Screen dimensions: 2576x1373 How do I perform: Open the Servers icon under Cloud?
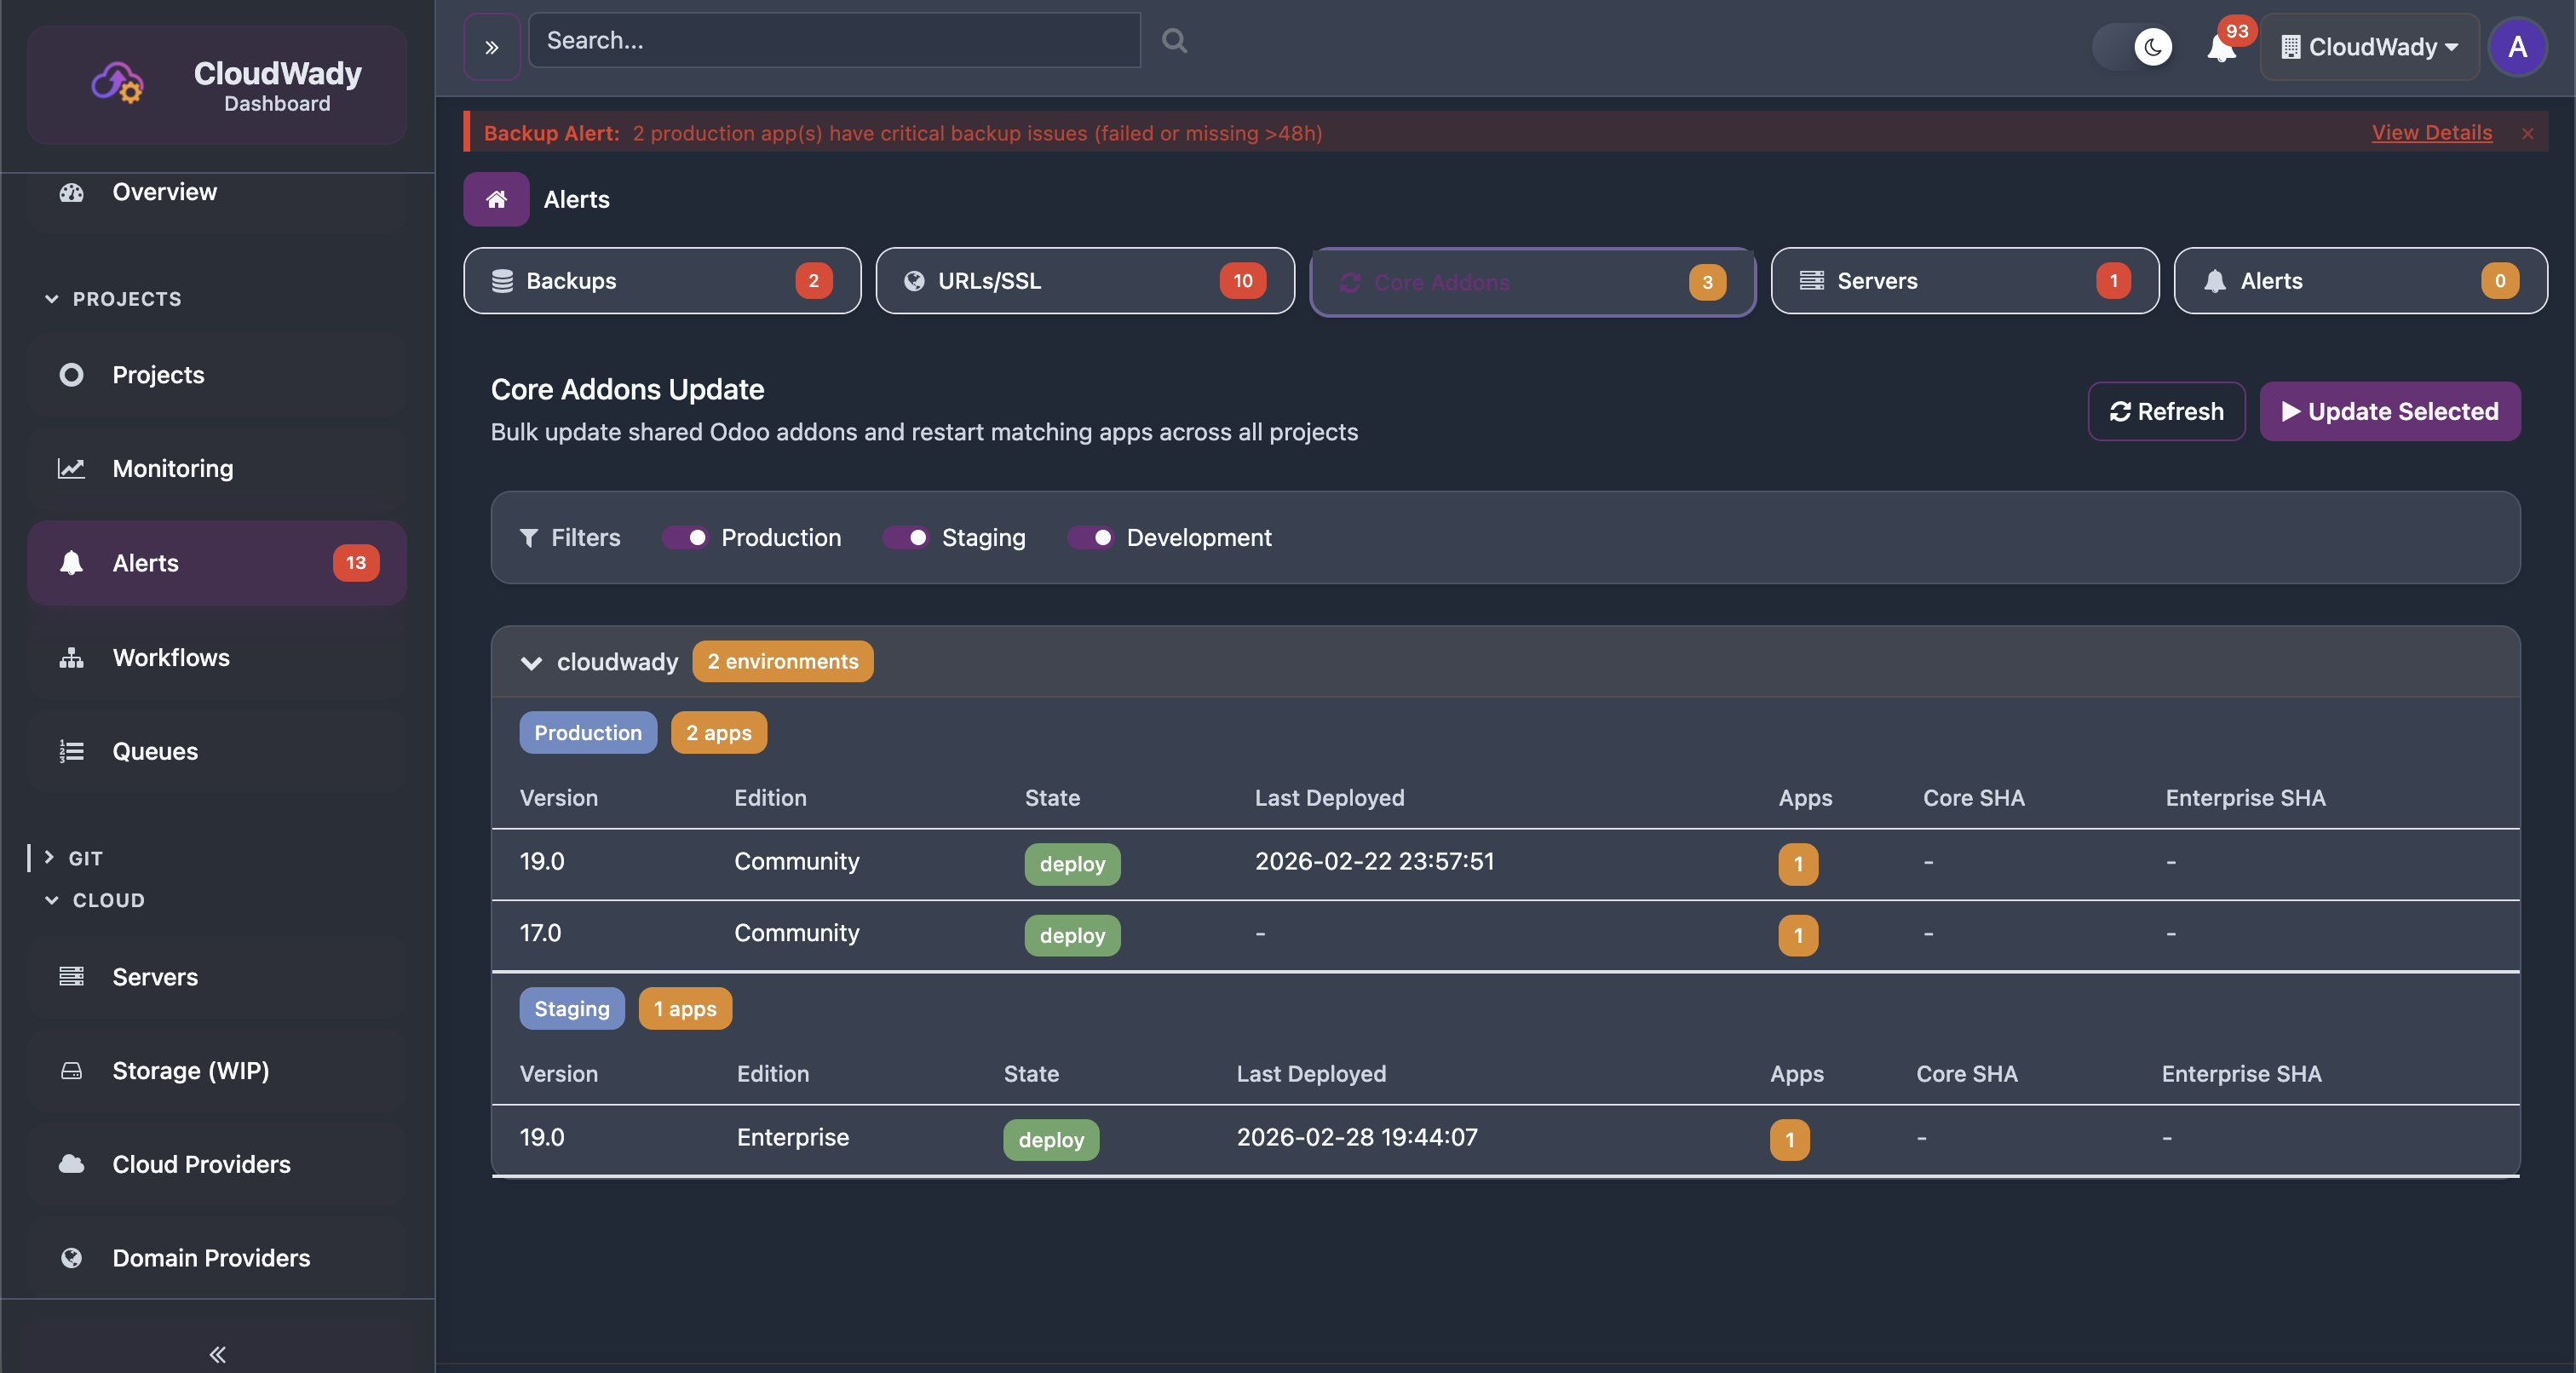71,977
